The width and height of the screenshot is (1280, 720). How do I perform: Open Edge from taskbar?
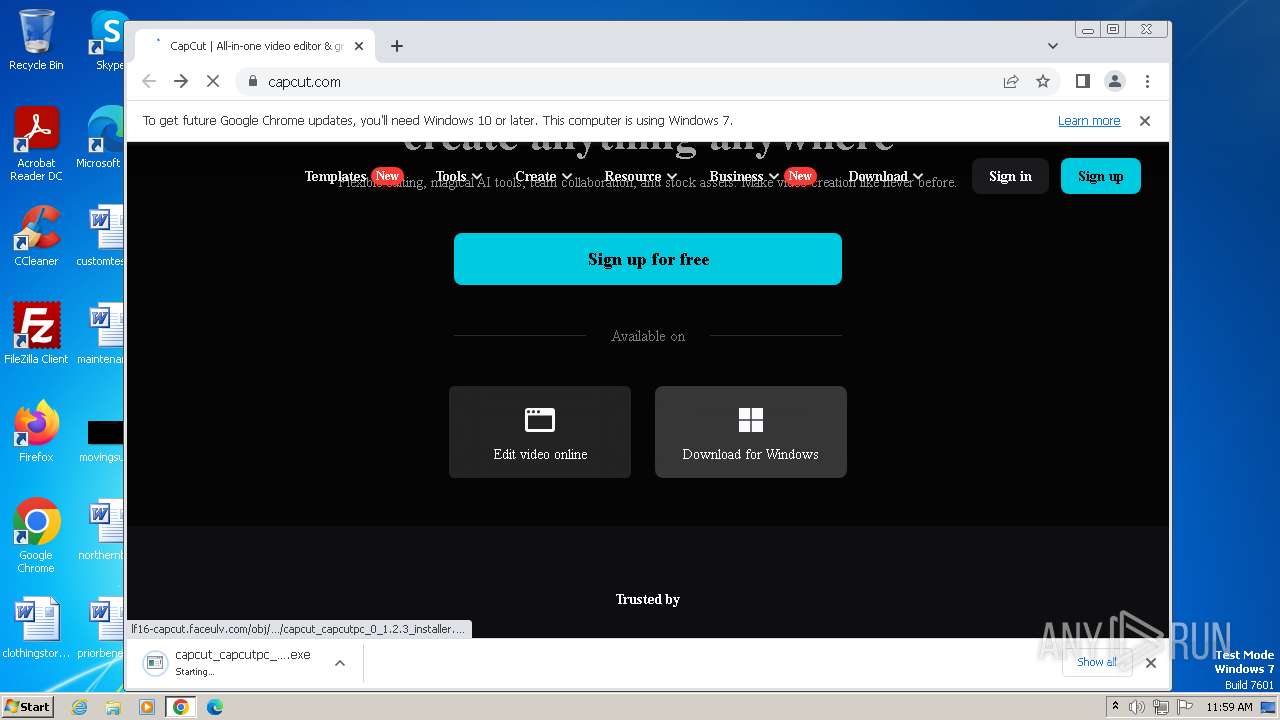pos(214,707)
